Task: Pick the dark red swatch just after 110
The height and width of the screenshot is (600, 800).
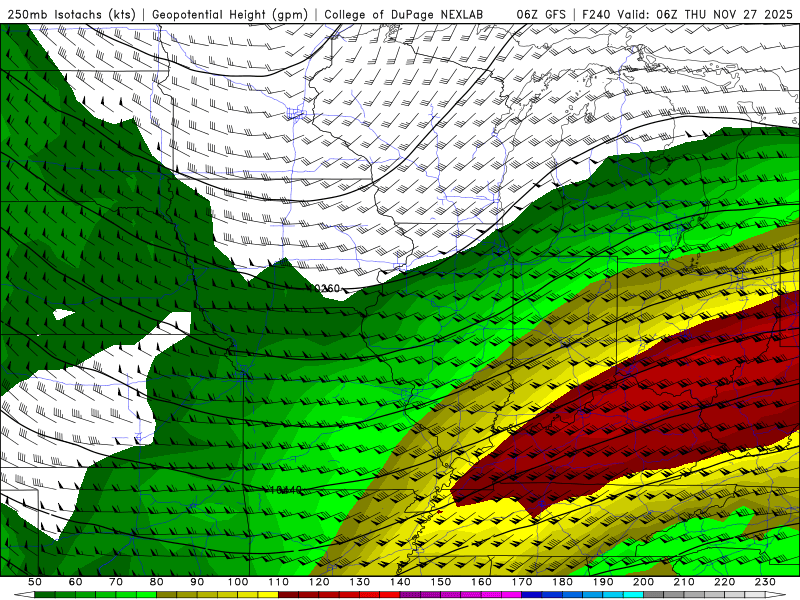Action: [288, 595]
